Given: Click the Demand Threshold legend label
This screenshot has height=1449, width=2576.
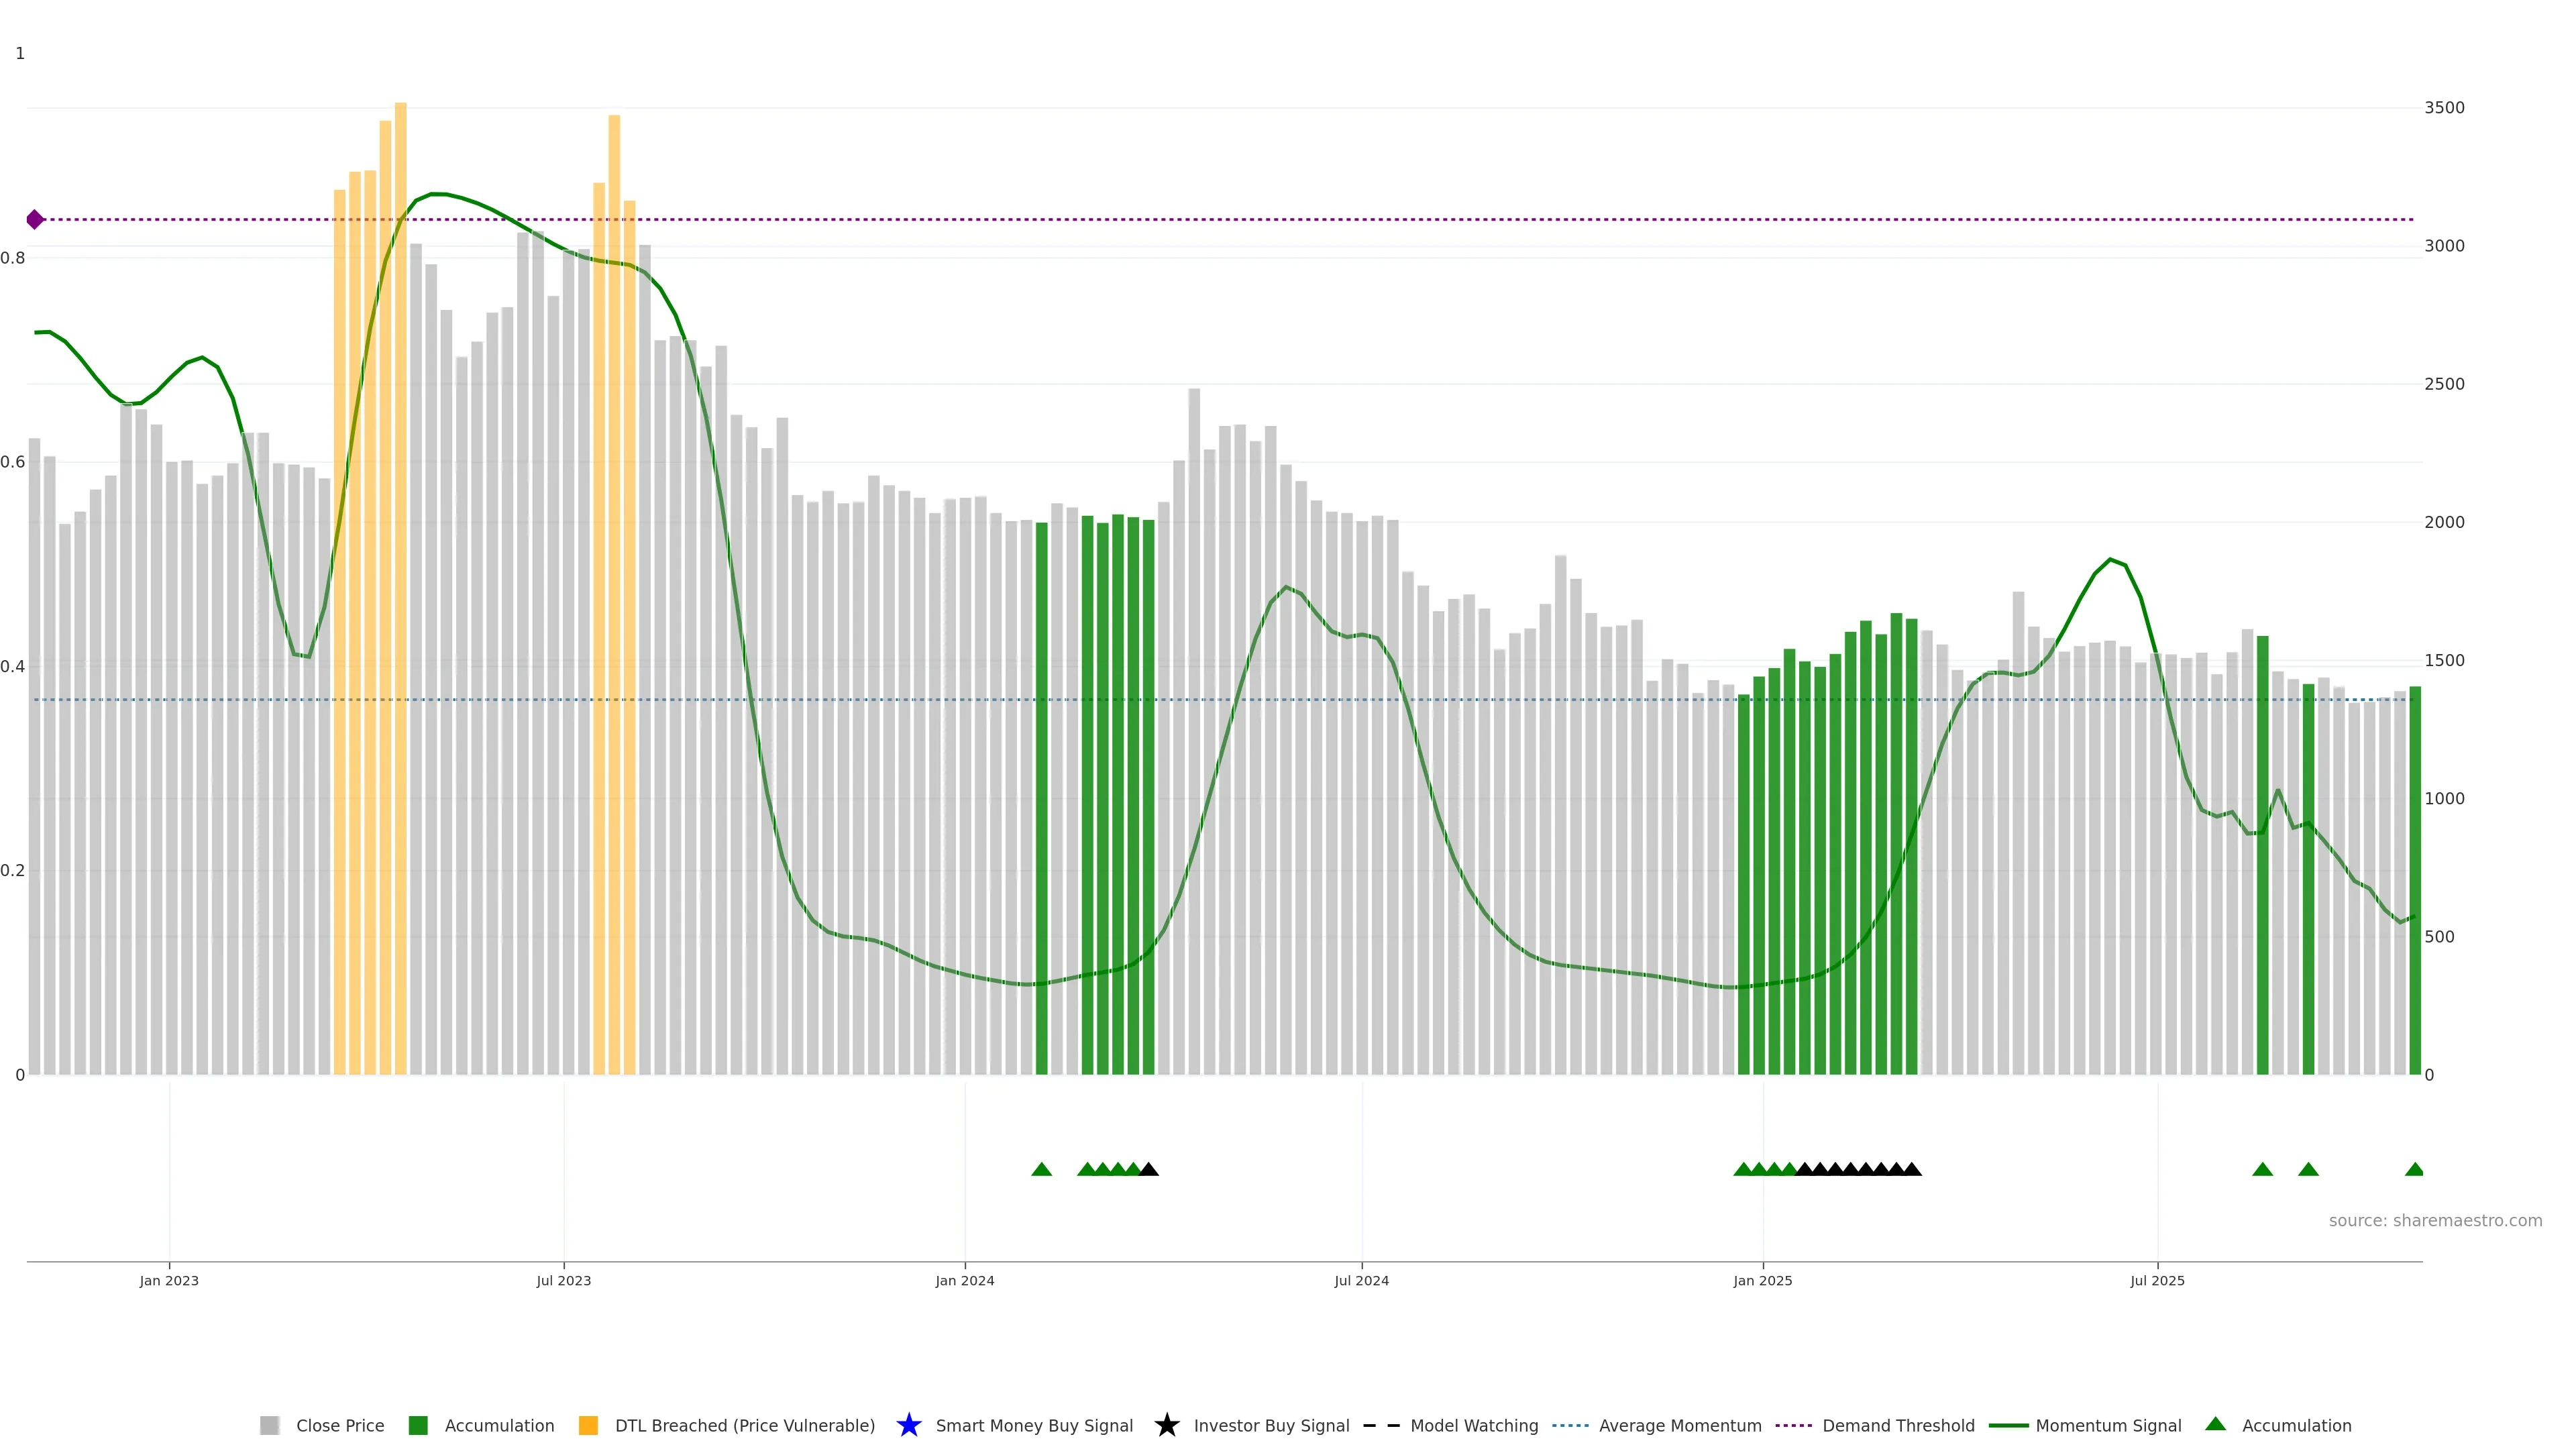Looking at the screenshot, I should tap(1898, 1426).
